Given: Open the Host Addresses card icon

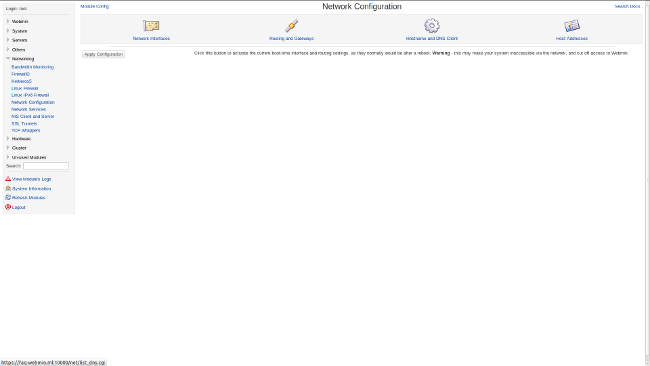Looking at the screenshot, I should (x=572, y=26).
